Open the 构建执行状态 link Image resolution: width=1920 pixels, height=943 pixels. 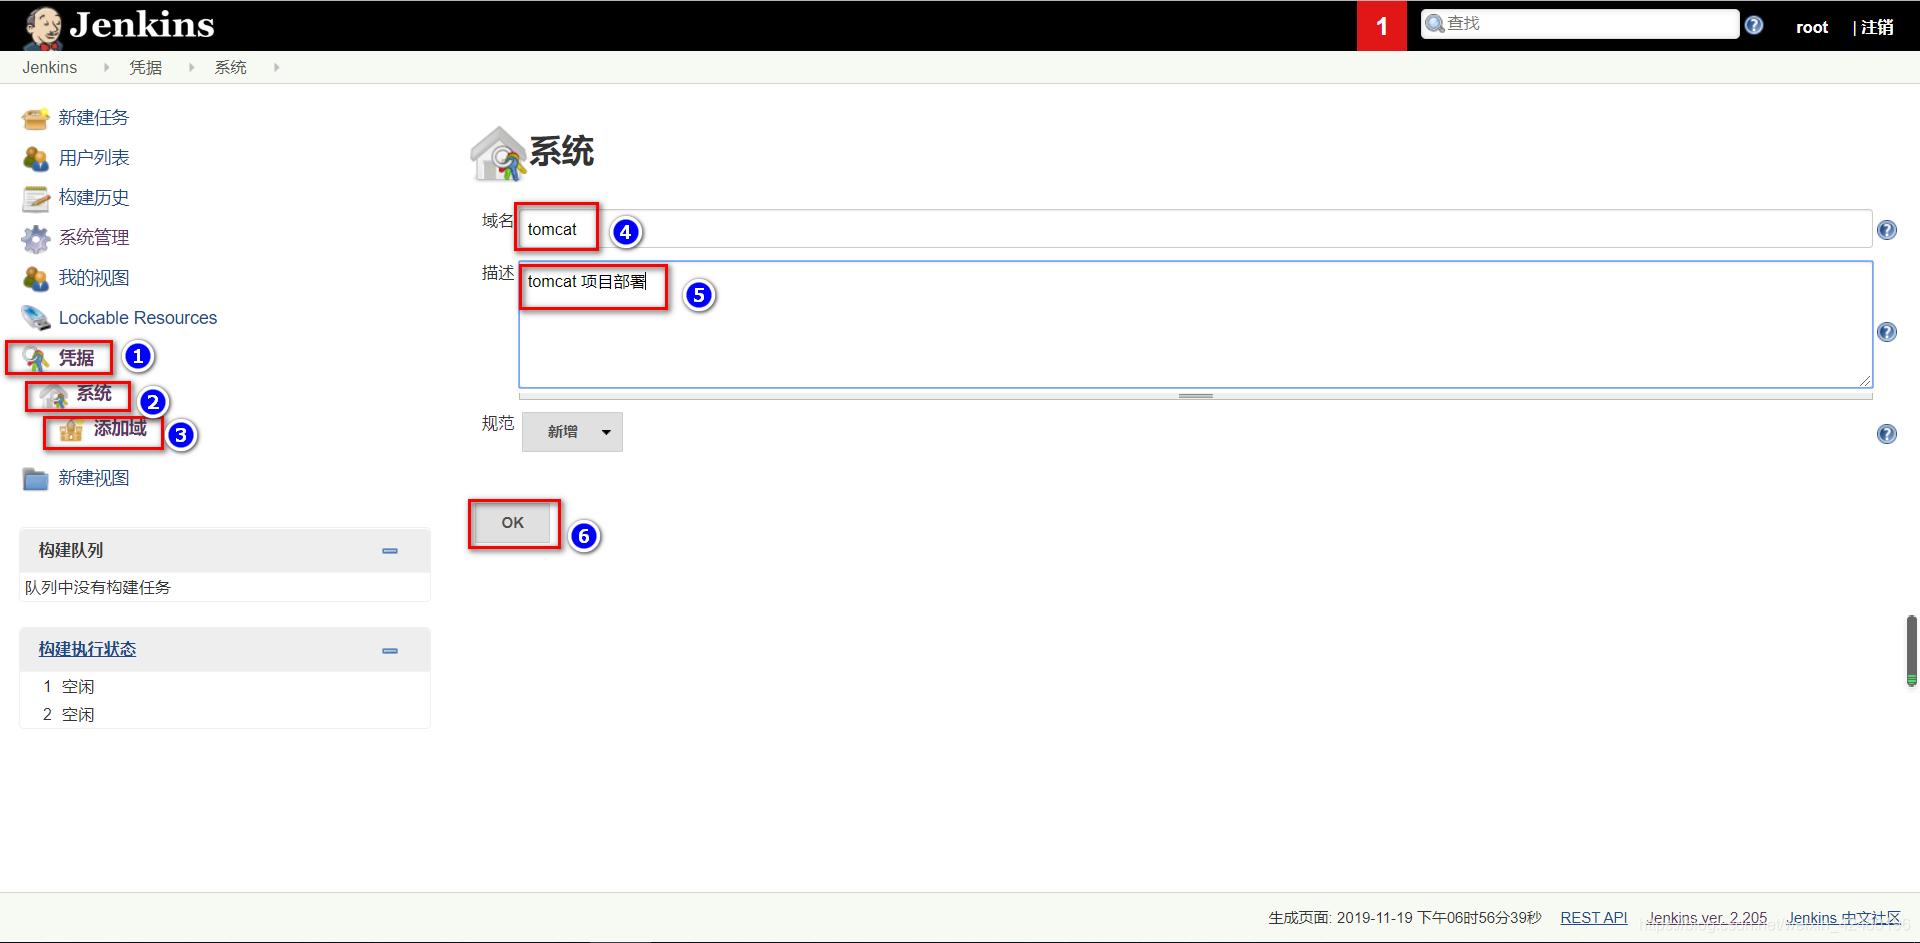tap(87, 650)
